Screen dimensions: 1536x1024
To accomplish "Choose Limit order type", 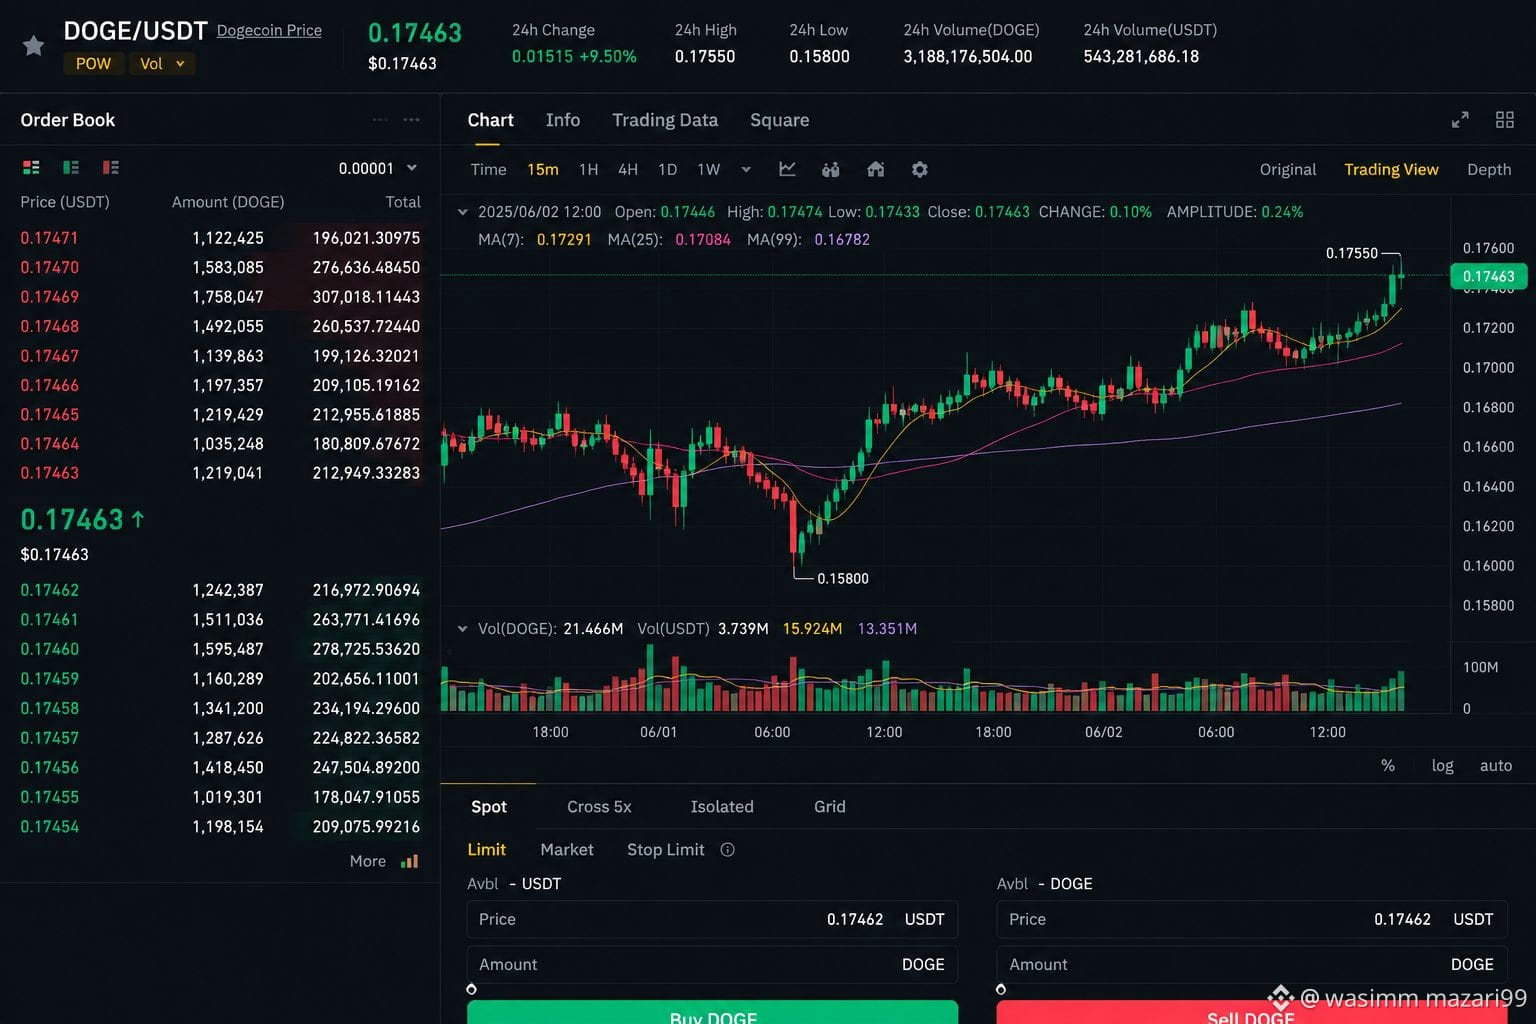I will (487, 850).
